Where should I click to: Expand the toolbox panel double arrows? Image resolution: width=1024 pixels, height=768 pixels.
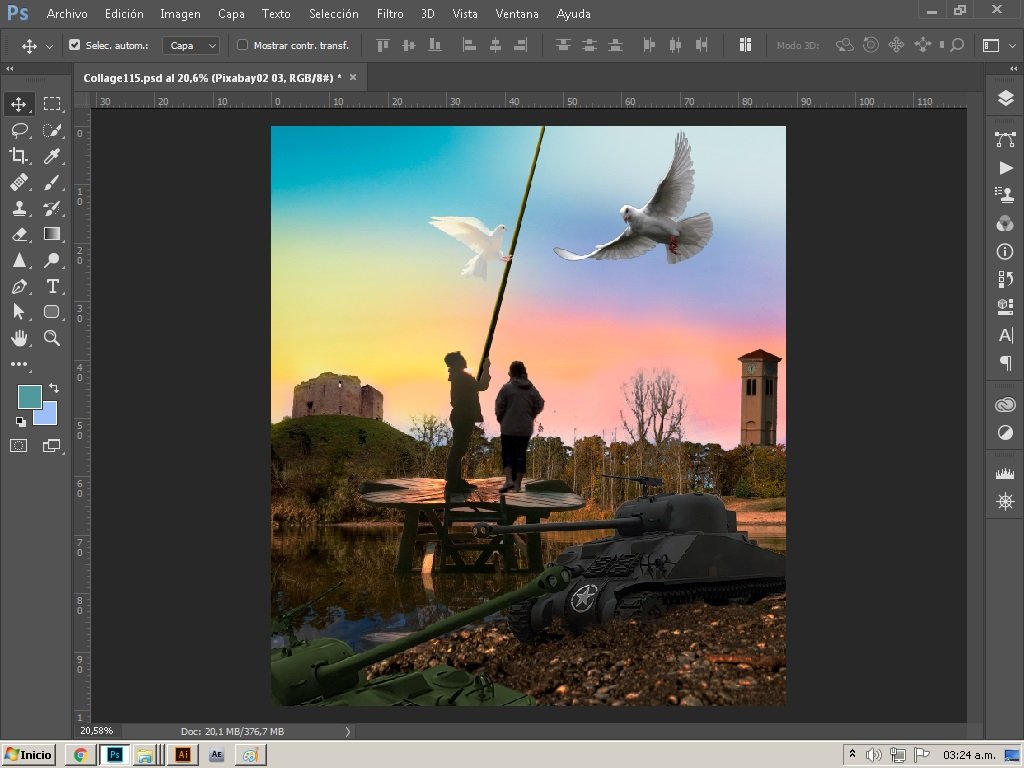click(x=9, y=69)
